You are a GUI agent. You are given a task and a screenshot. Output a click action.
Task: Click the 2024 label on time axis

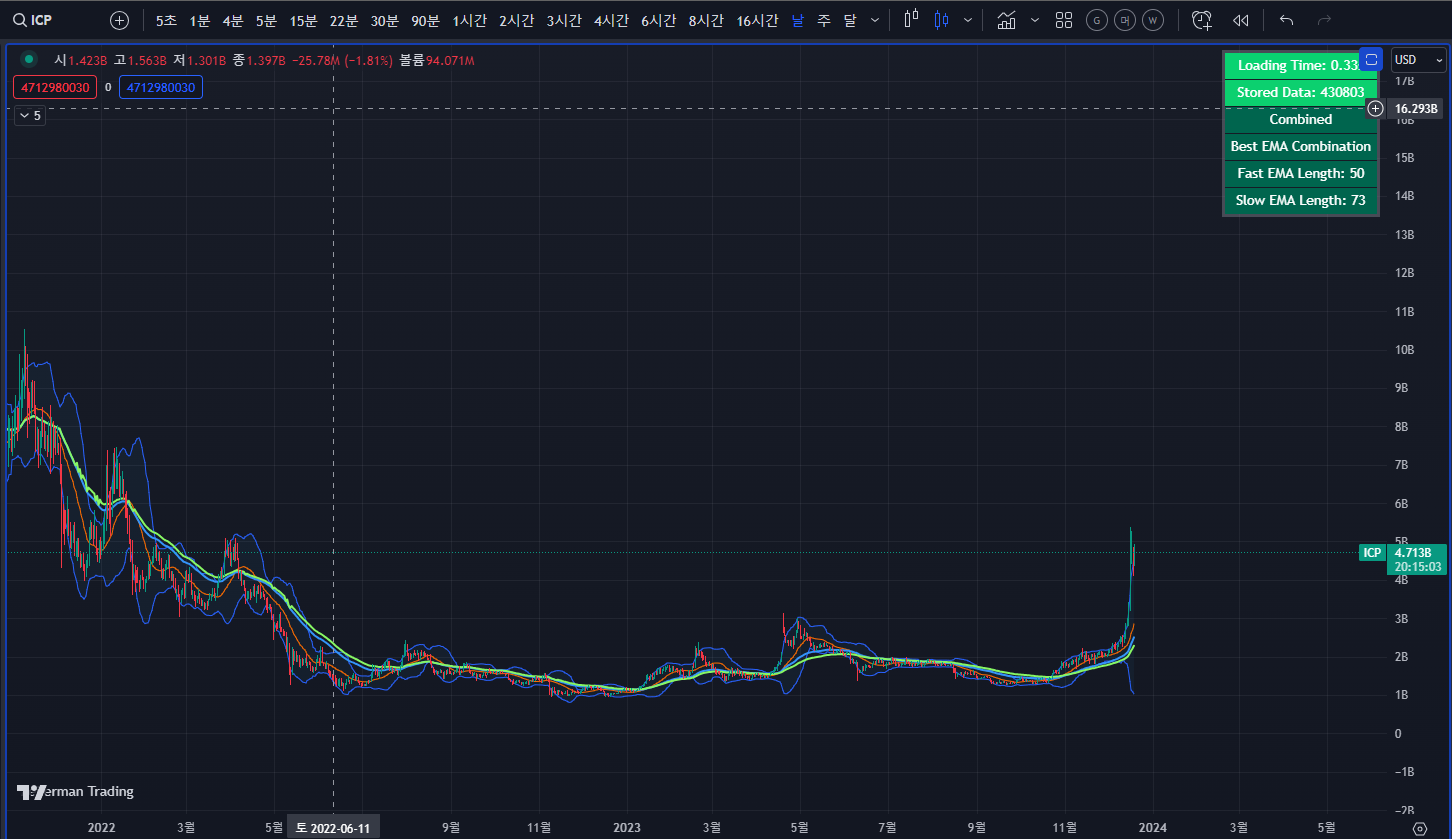coord(1153,828)
